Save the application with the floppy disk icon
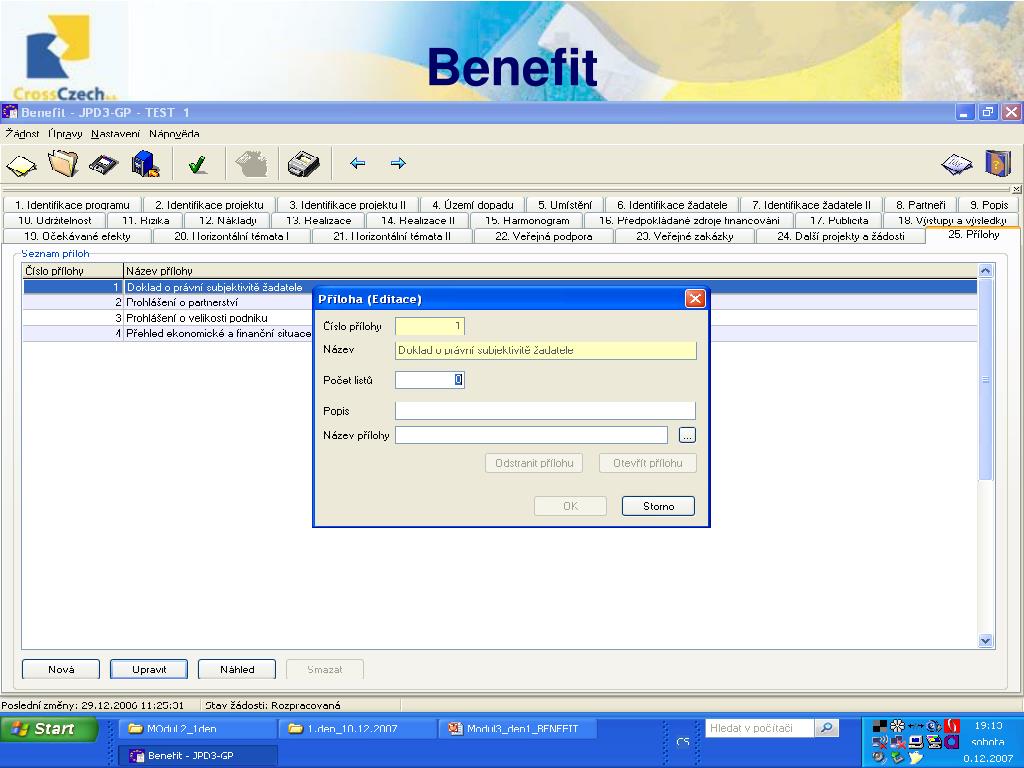This screenshot has width=1024, height=768. 103,164
